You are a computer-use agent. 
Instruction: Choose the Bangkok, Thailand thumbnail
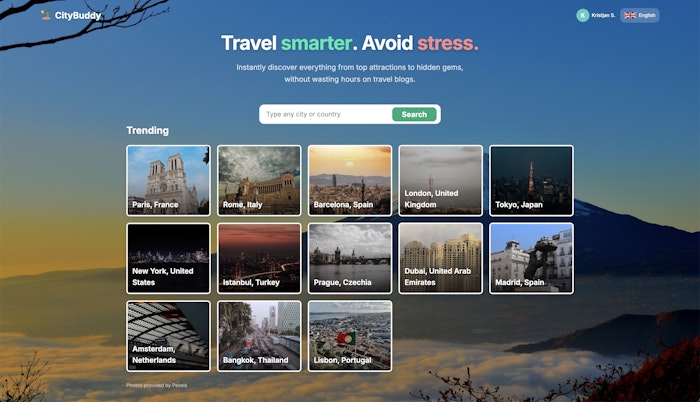(x=259, y=336)
